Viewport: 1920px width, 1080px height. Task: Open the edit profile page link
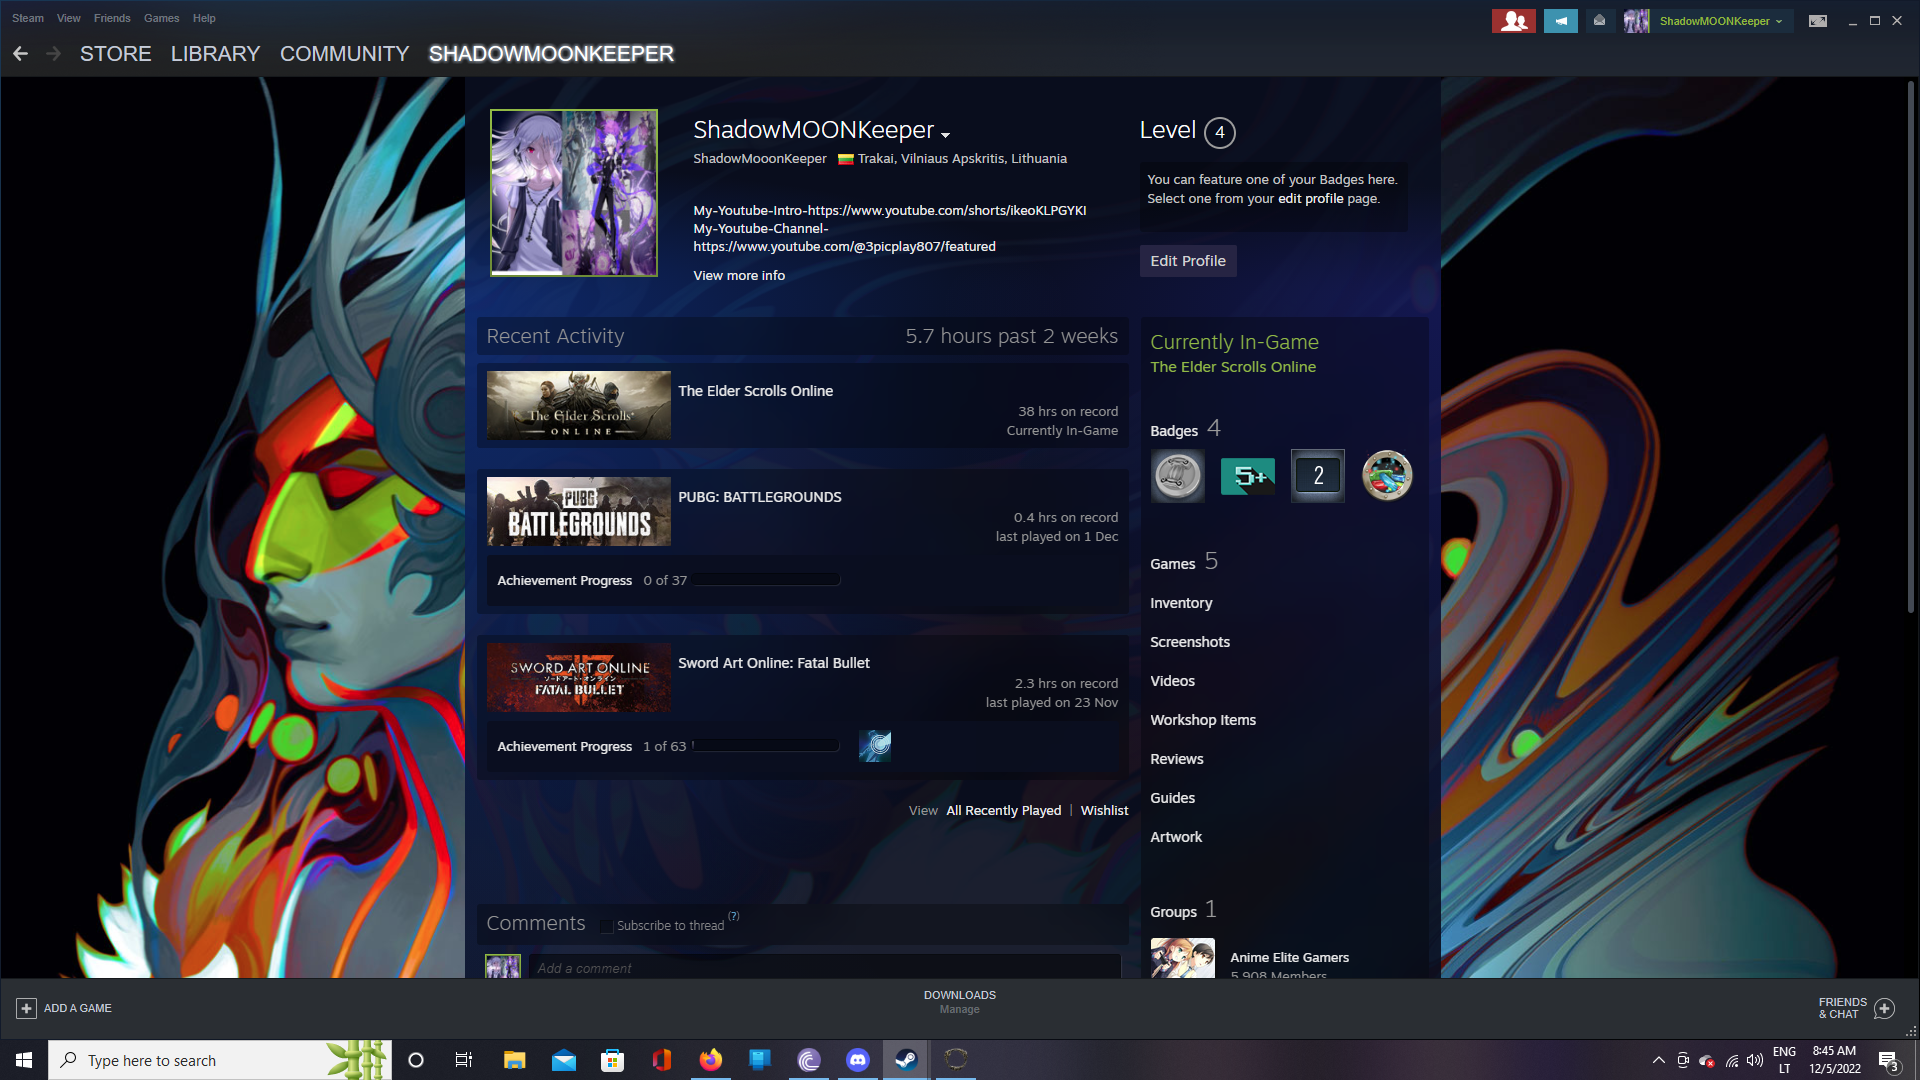coord(1311,199)
